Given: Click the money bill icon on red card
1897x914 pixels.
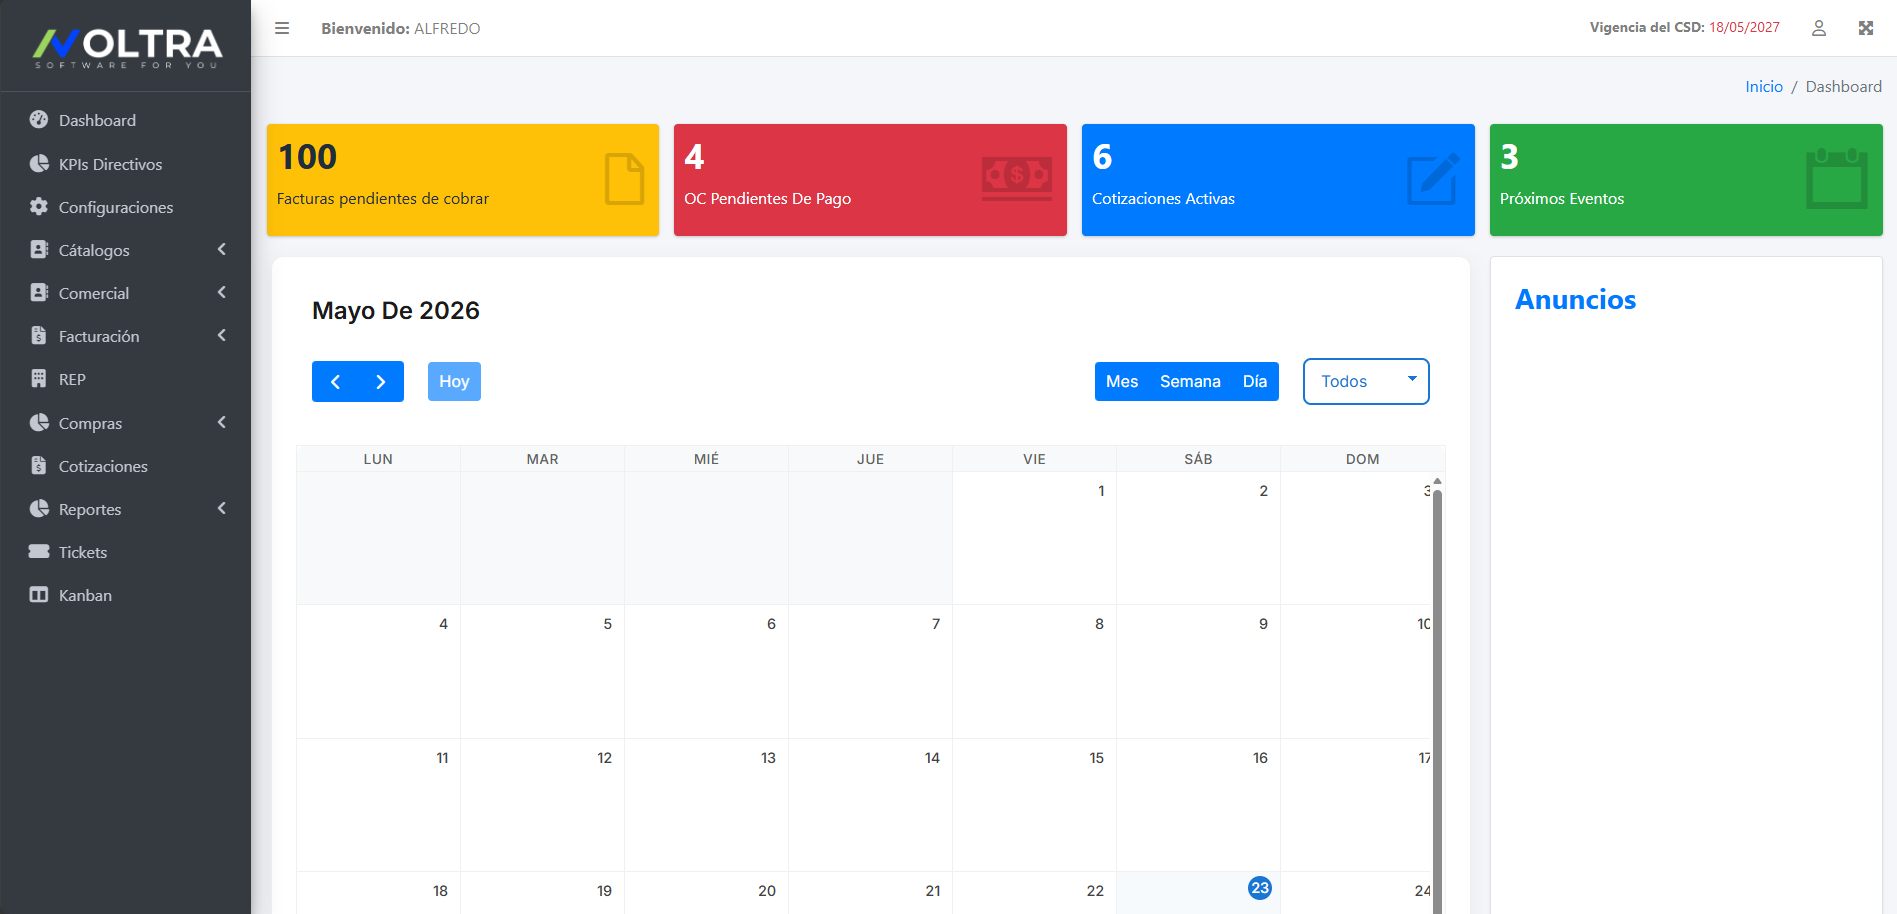Looking at the screenshot, I should pyautogui.click(x=1017, y=179).
